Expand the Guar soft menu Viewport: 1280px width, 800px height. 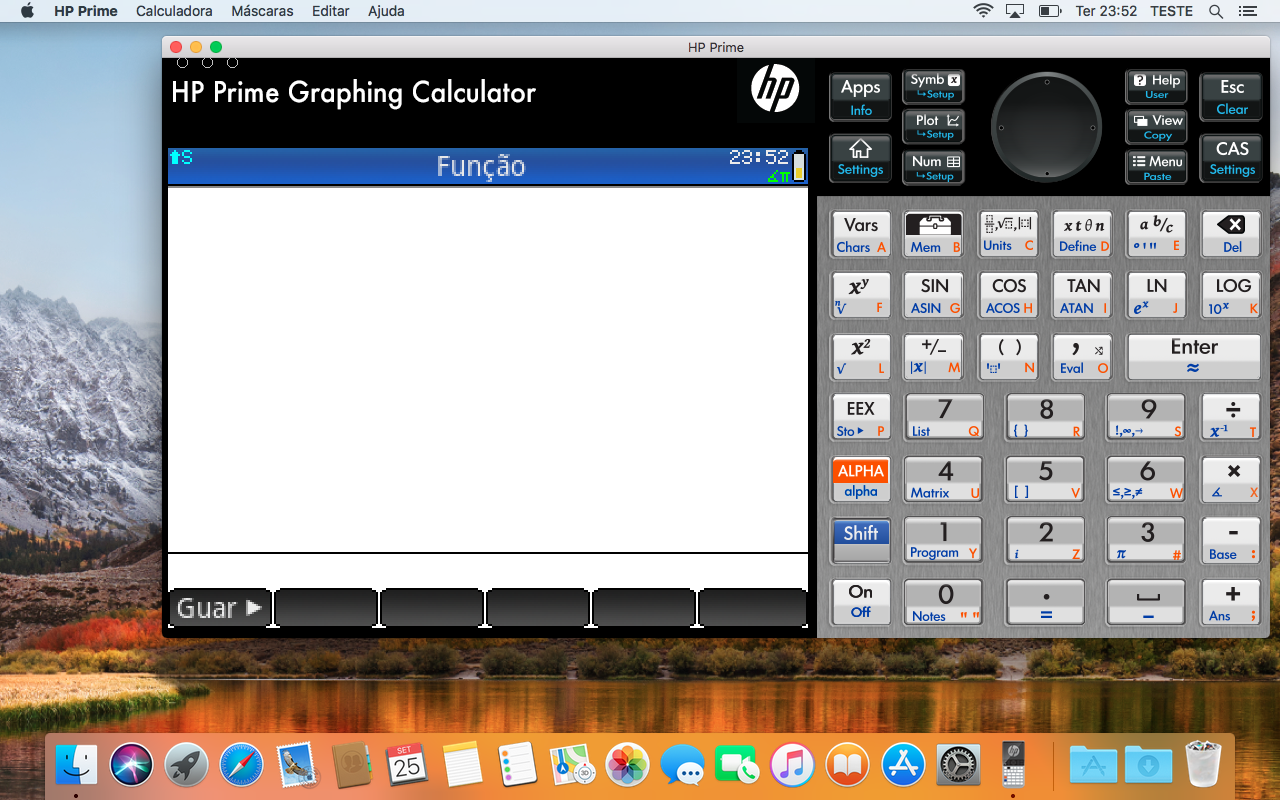pyautogui.click(x=218, y=607)
